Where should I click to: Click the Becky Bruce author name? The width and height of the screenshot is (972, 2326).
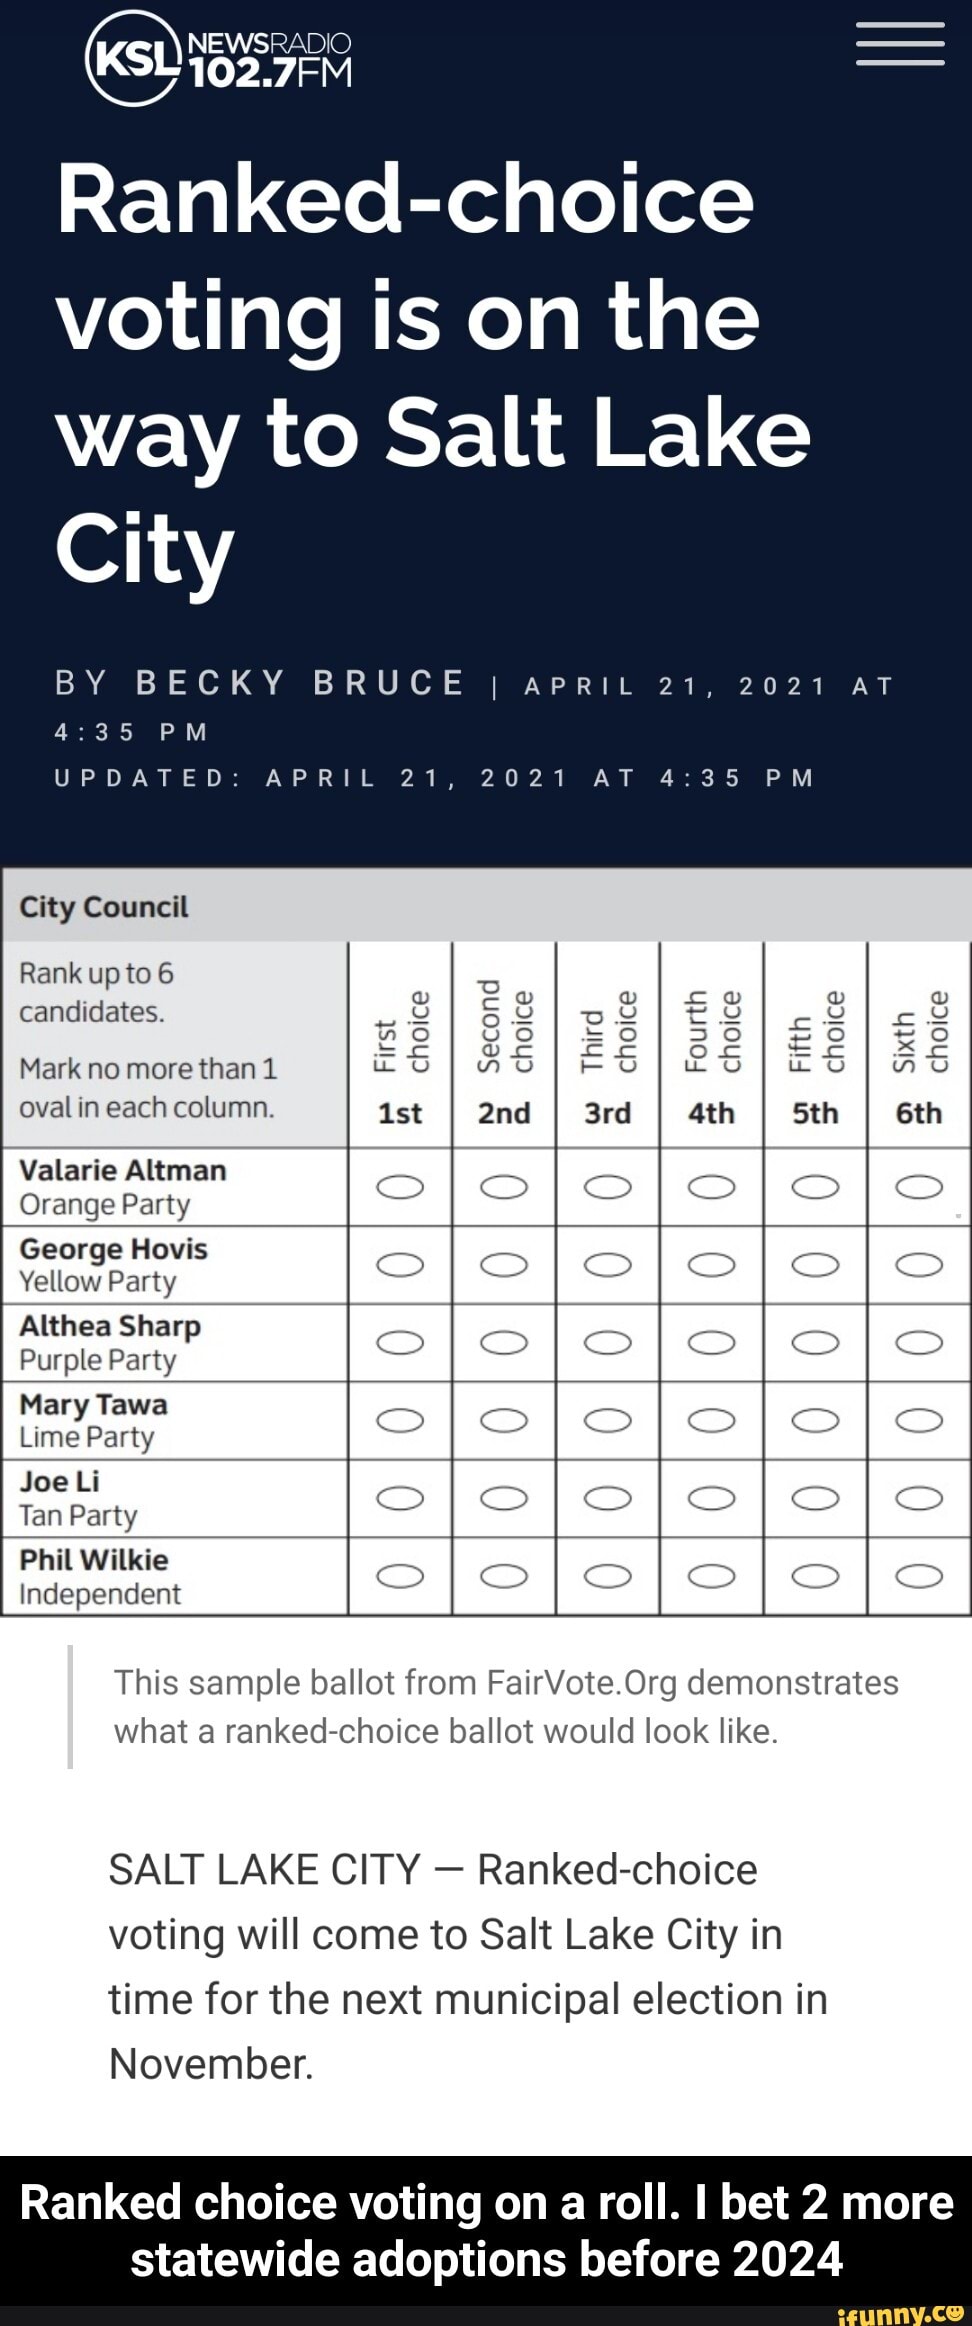pyautogui.click(x=300, y=683)
